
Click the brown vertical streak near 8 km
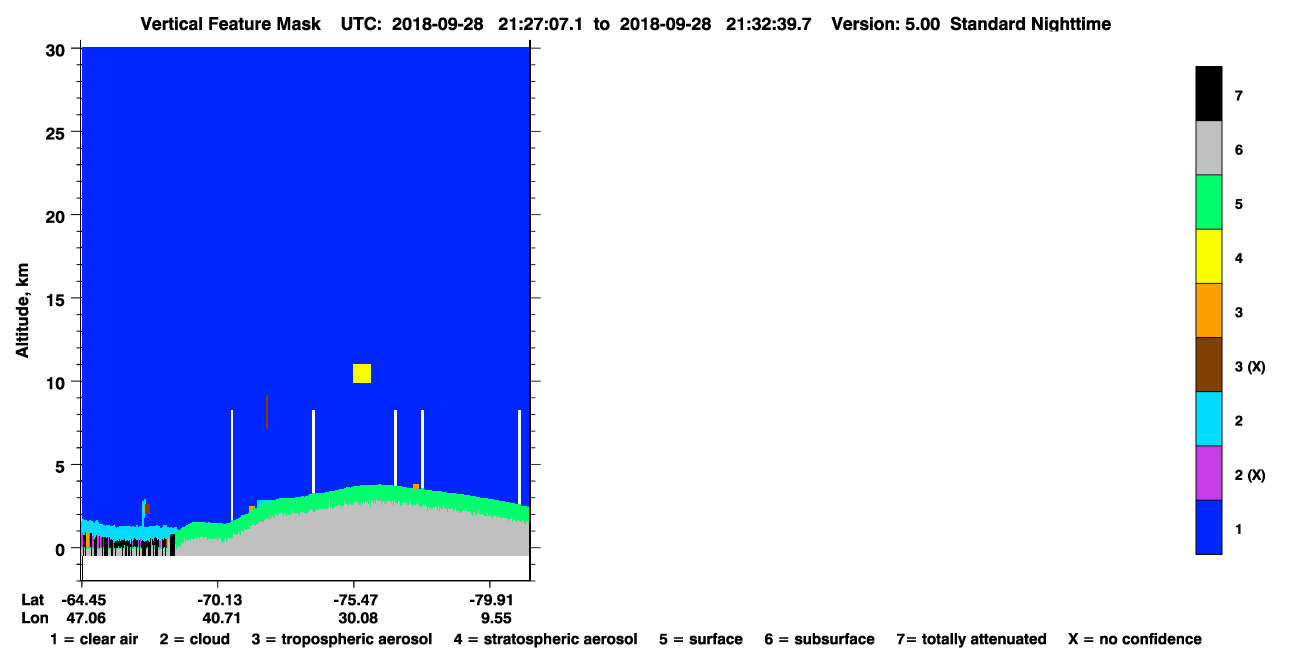coord(266,412)
